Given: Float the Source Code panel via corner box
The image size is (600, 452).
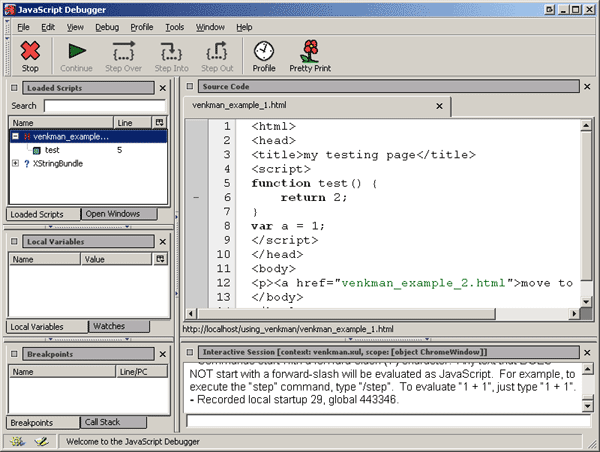Looking at the screenshot, I should point(190,86).
